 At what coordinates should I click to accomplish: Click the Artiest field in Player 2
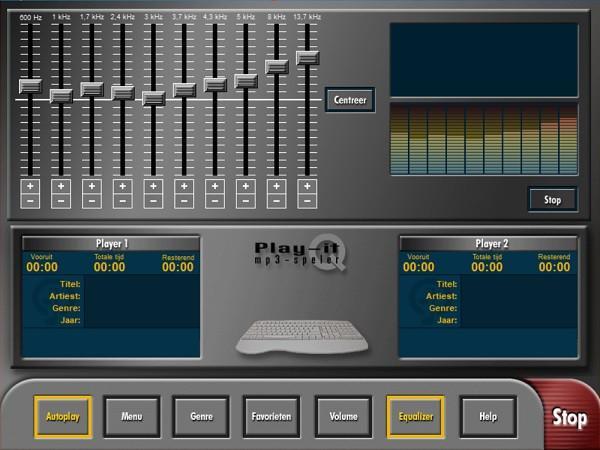click(518, 296)
